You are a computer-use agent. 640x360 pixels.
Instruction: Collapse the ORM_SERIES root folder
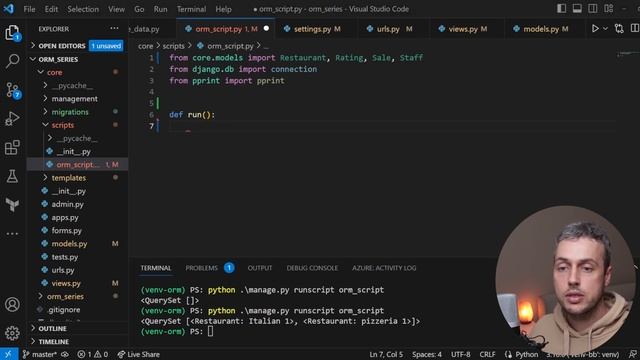click(57, 59)
